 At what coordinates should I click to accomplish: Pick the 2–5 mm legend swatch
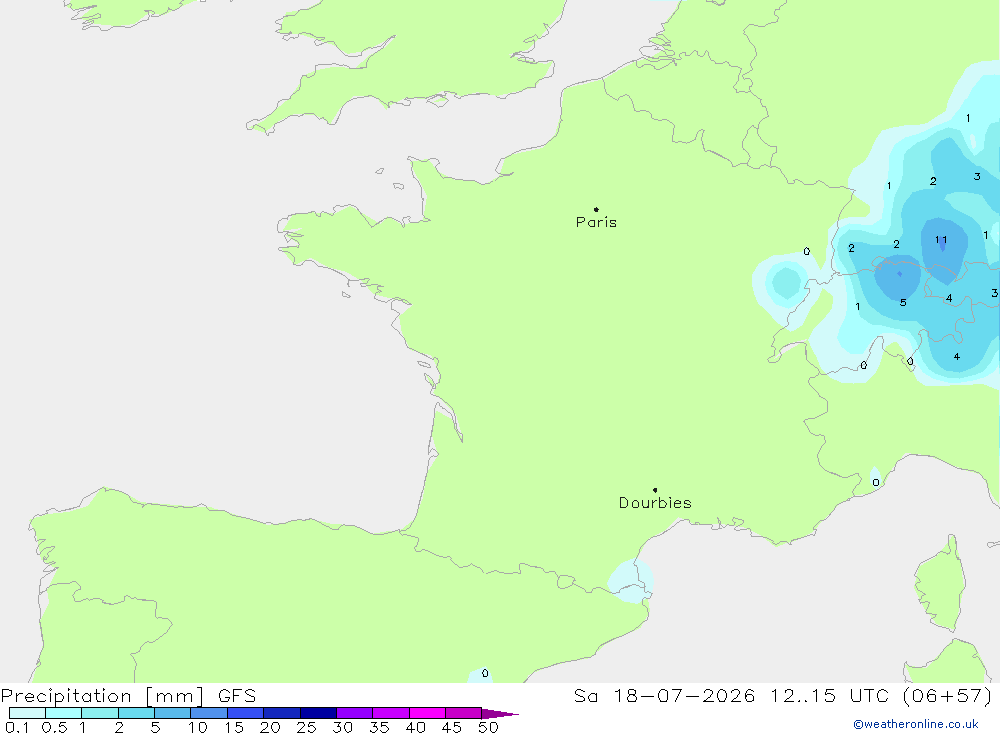coord(136,713)
